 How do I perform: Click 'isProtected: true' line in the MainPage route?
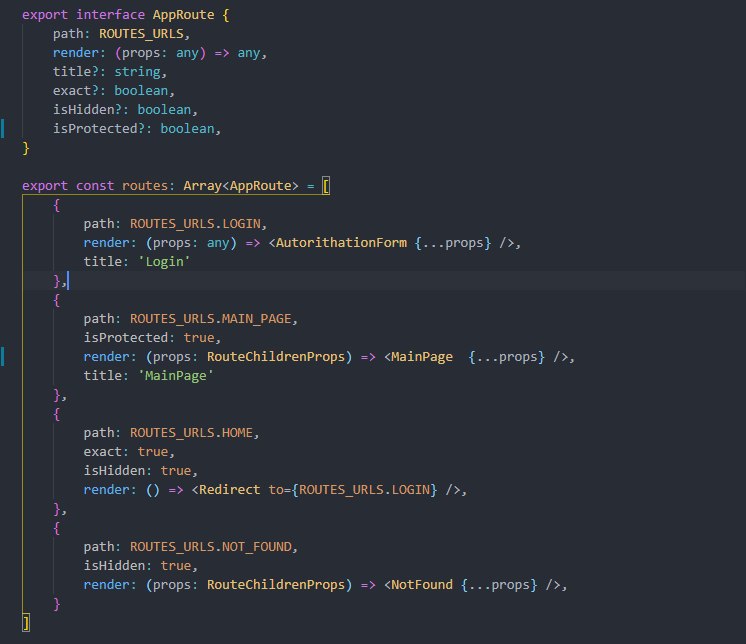(152, 338)
